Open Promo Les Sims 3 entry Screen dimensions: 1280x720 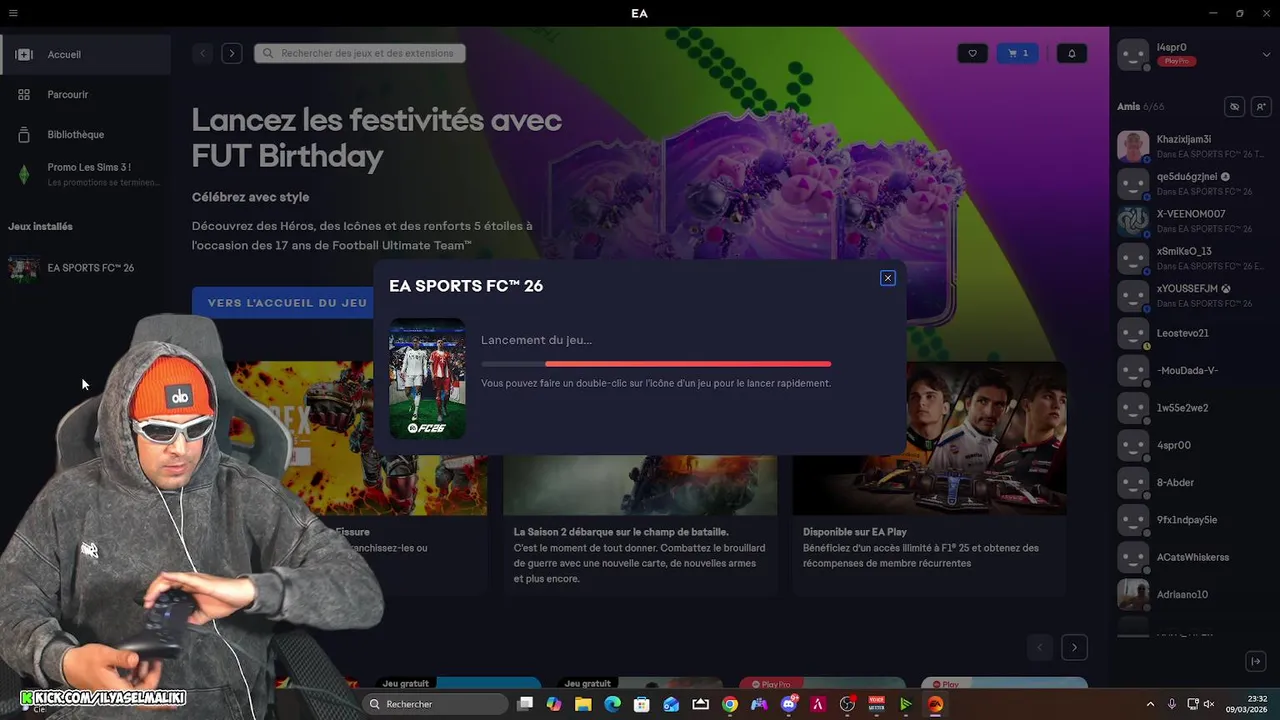click(x=86, y=174)
